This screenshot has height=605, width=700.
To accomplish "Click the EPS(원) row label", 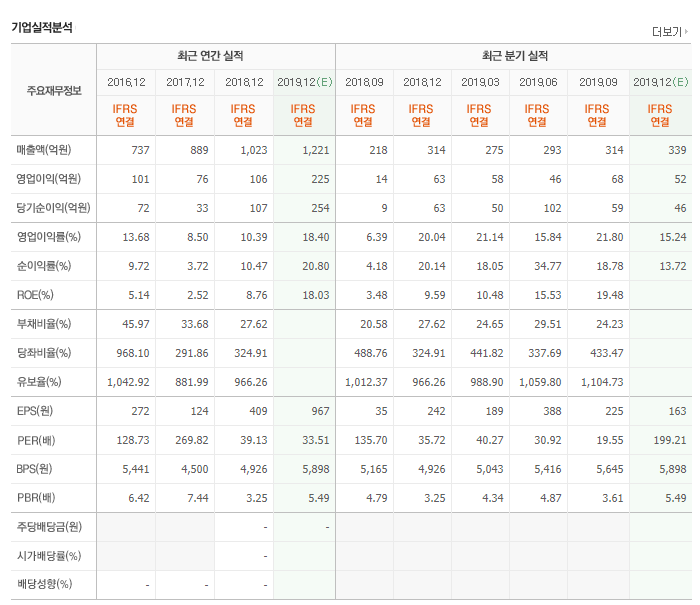I will coord(35,411).
